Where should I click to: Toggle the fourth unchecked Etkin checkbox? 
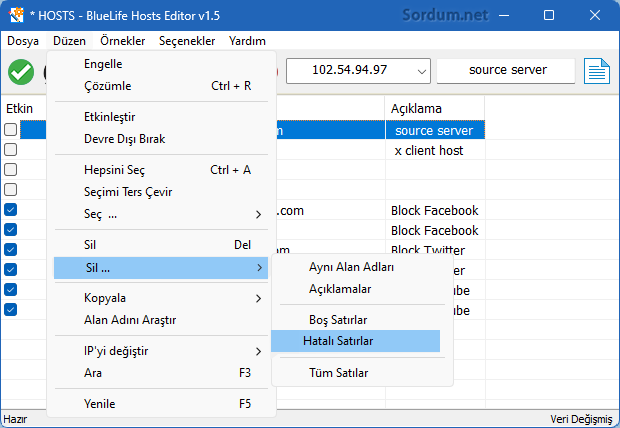(11, 189)
